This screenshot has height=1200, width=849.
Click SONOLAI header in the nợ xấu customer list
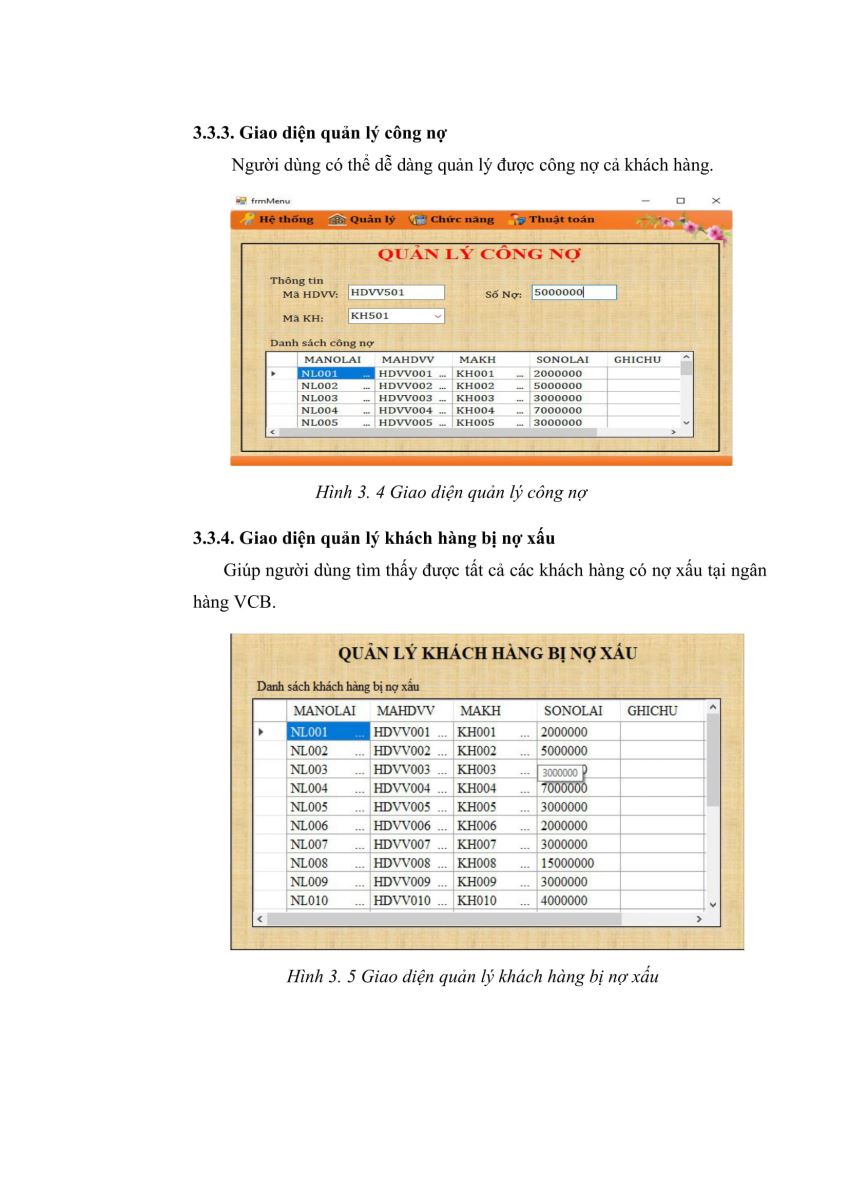(578, 711)
